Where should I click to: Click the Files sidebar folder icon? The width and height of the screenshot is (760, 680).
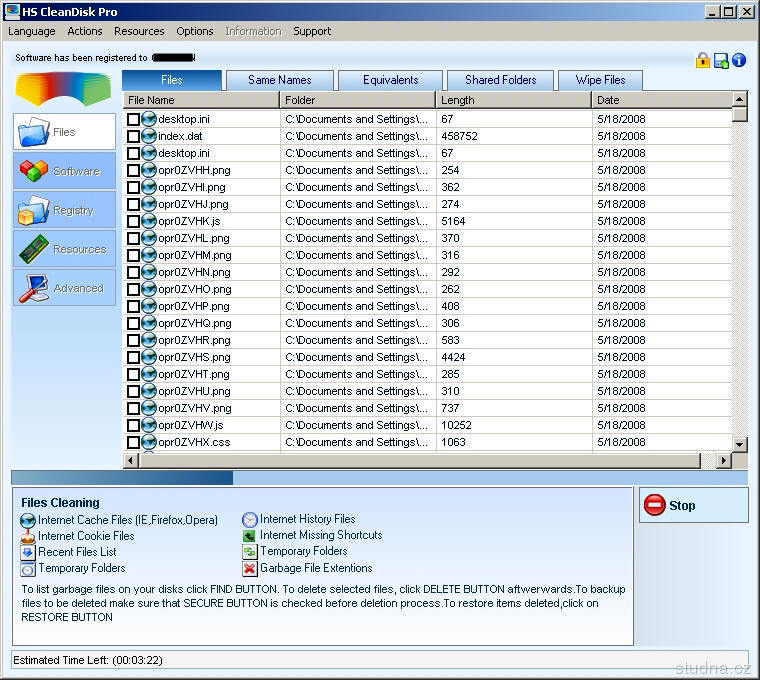pyautogui.click(x=34, y=132)
